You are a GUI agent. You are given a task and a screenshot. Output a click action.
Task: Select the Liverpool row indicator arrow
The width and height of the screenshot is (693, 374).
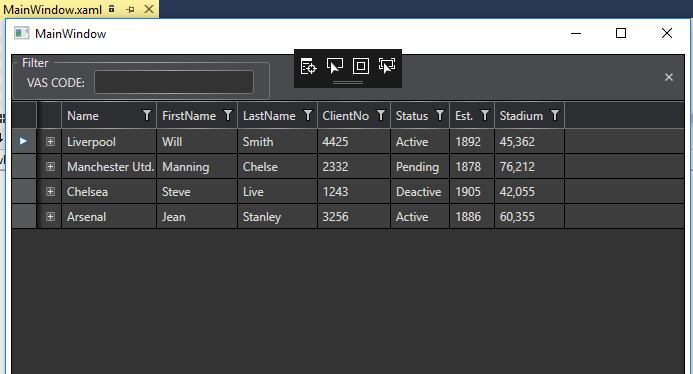pos(23,141)
